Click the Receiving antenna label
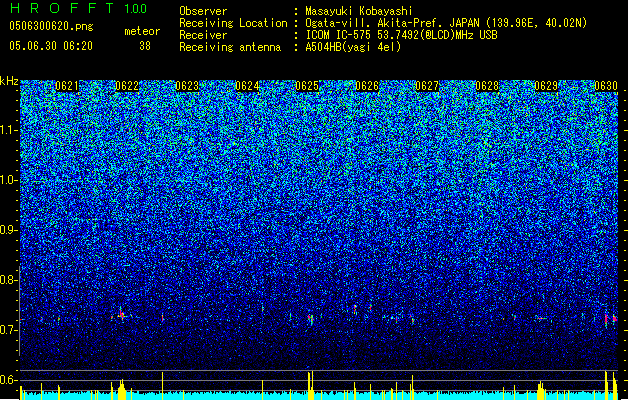 click(230, 47)
